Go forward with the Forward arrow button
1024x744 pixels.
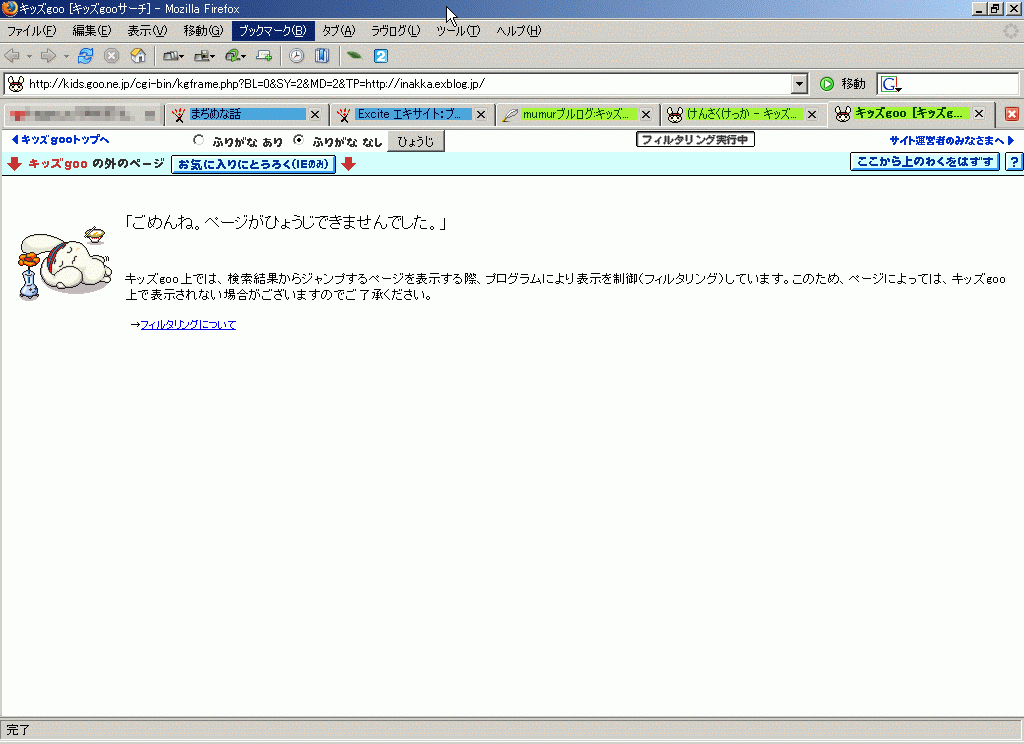tap(48, 56)
